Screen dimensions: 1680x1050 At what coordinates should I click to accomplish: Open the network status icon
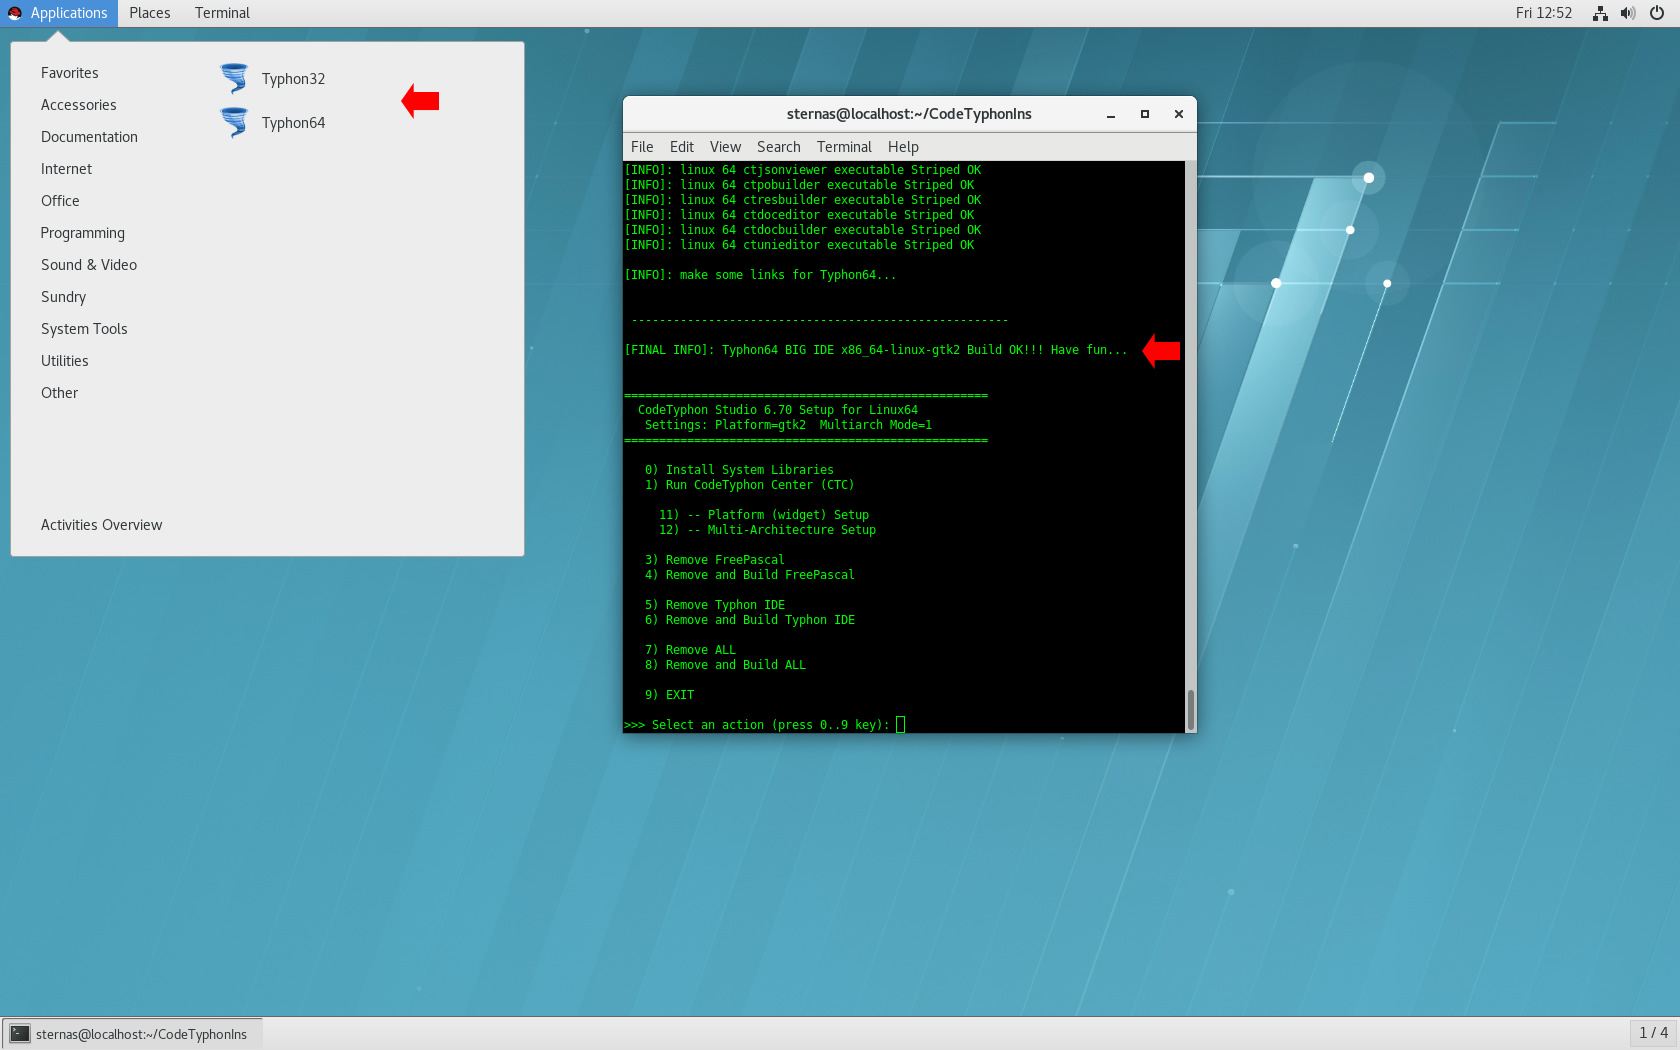click(1600, 13)
